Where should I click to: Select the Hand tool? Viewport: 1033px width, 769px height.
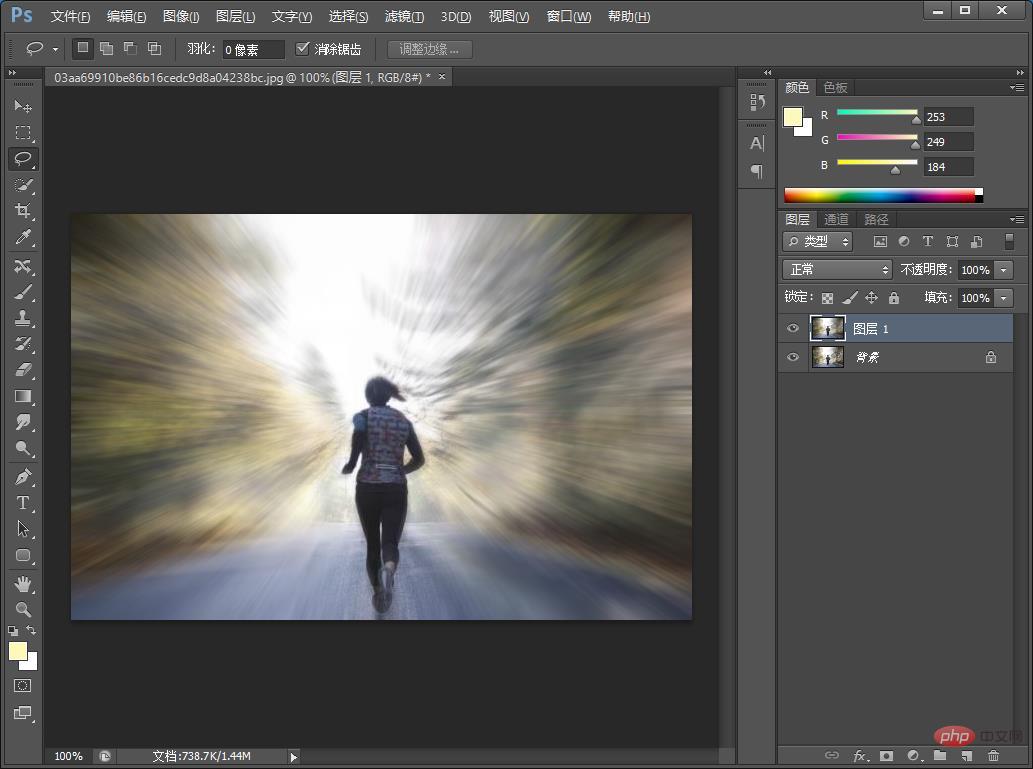coord(23,583)
